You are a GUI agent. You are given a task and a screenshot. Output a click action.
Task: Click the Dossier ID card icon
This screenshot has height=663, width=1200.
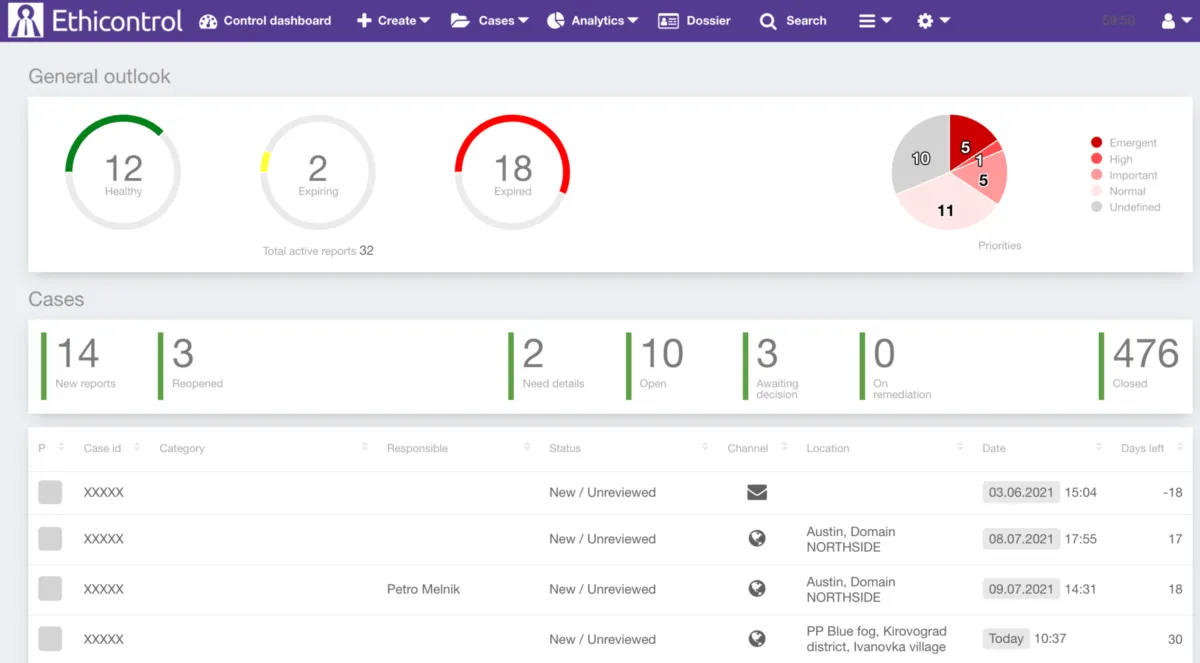click(x=668, y=21)
